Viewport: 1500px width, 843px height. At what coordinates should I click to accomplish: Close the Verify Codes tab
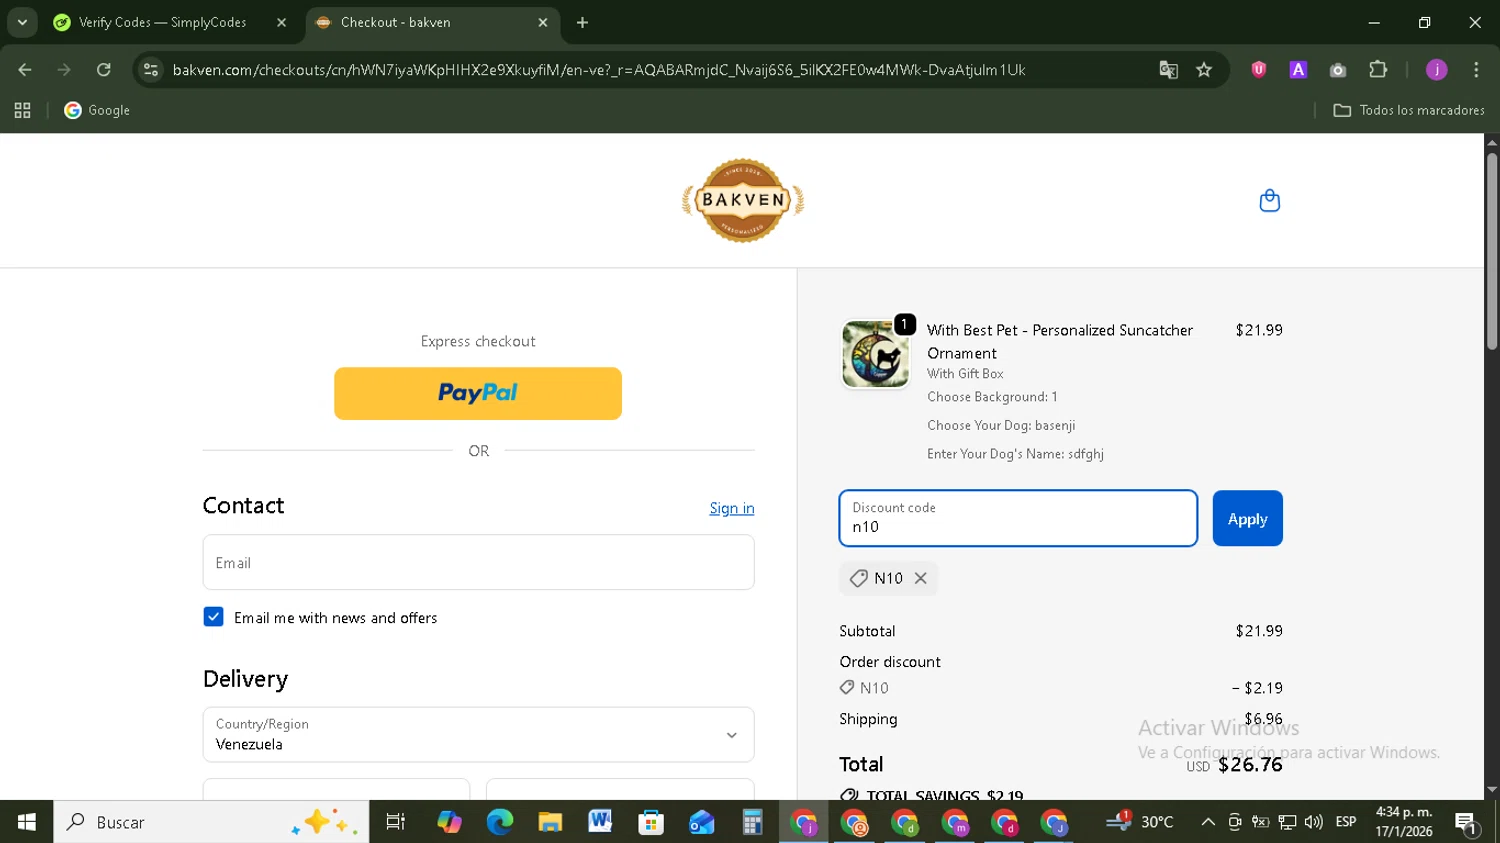click(281, 22)
